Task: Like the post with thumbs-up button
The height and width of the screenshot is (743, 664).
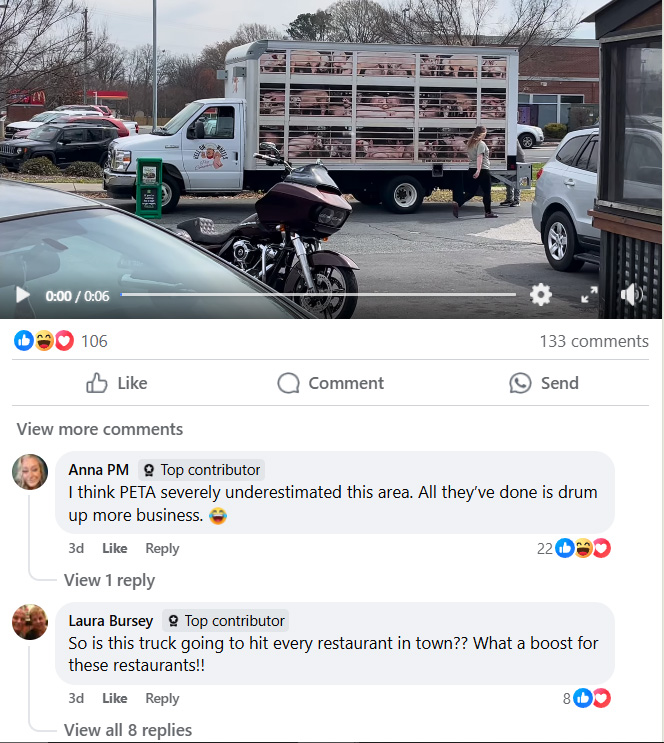Action: pyautogui.click(x=117, y=383)
